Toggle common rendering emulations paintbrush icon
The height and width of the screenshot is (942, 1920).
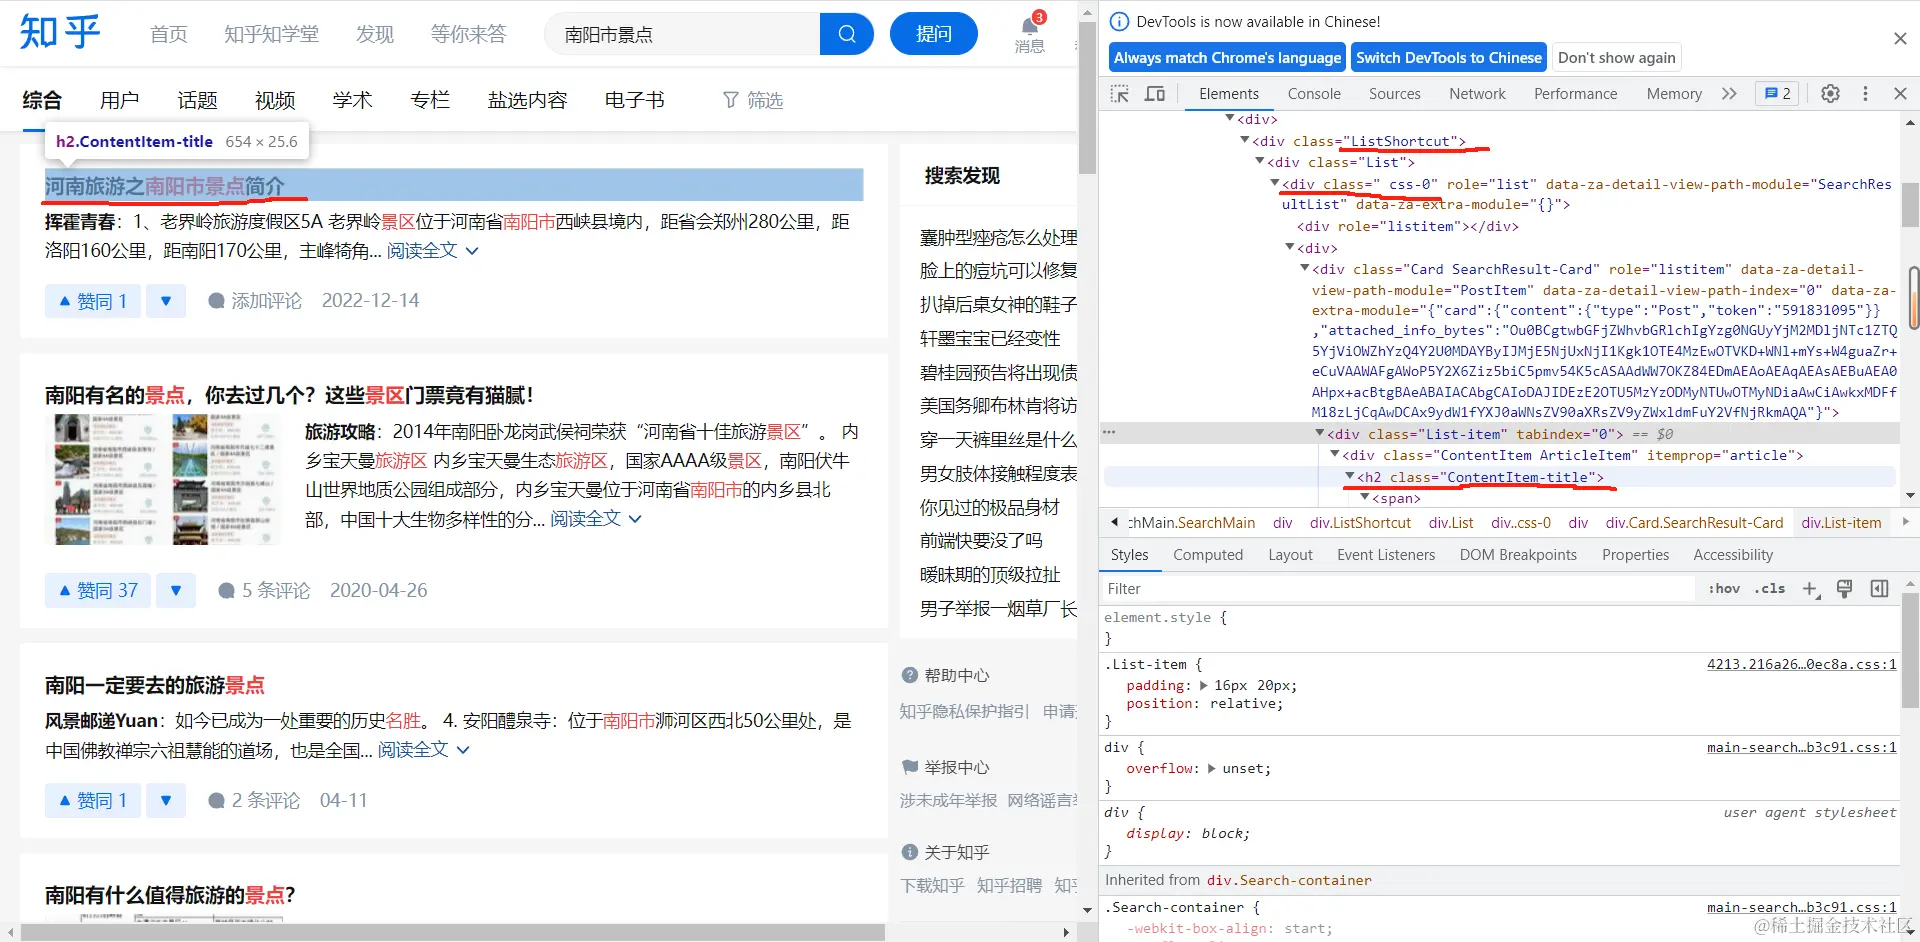[x=1845, y=589]
